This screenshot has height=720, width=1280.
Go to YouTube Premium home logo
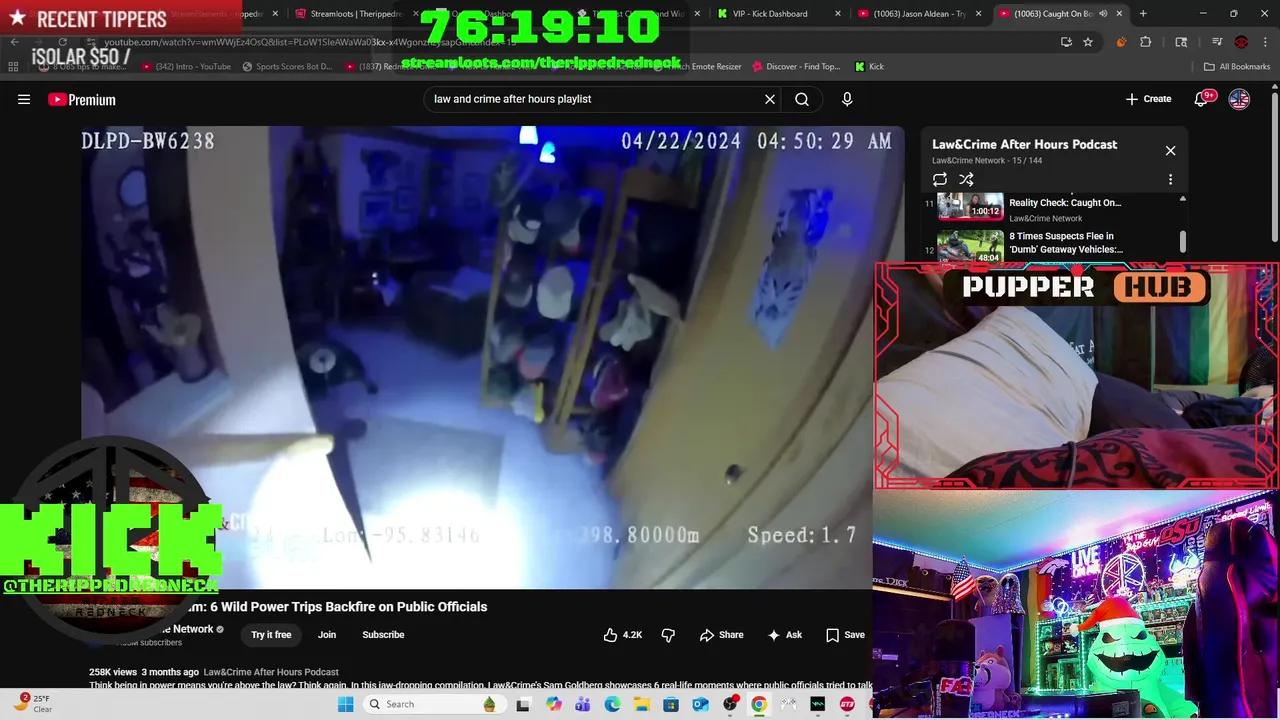point(82,99)
